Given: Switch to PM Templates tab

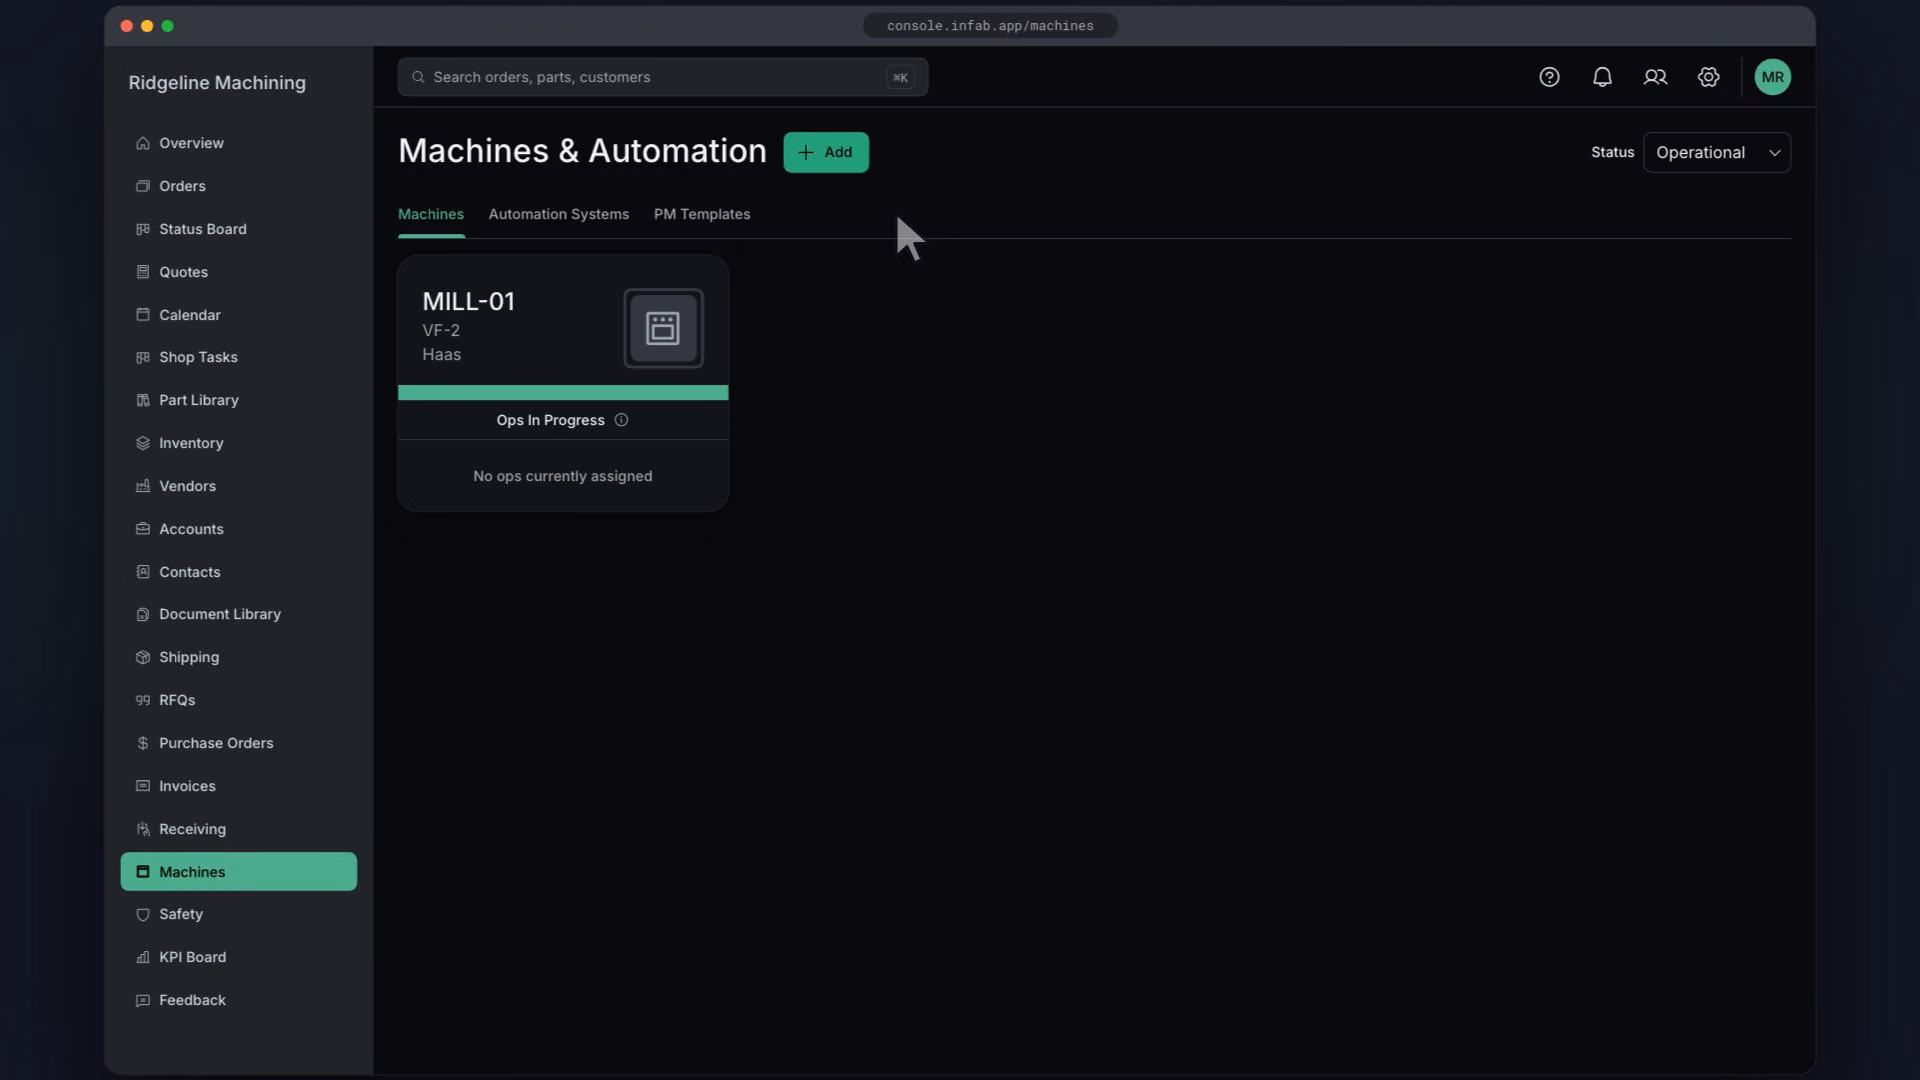Looking at the screenshot, I should (x=702, y=214).
